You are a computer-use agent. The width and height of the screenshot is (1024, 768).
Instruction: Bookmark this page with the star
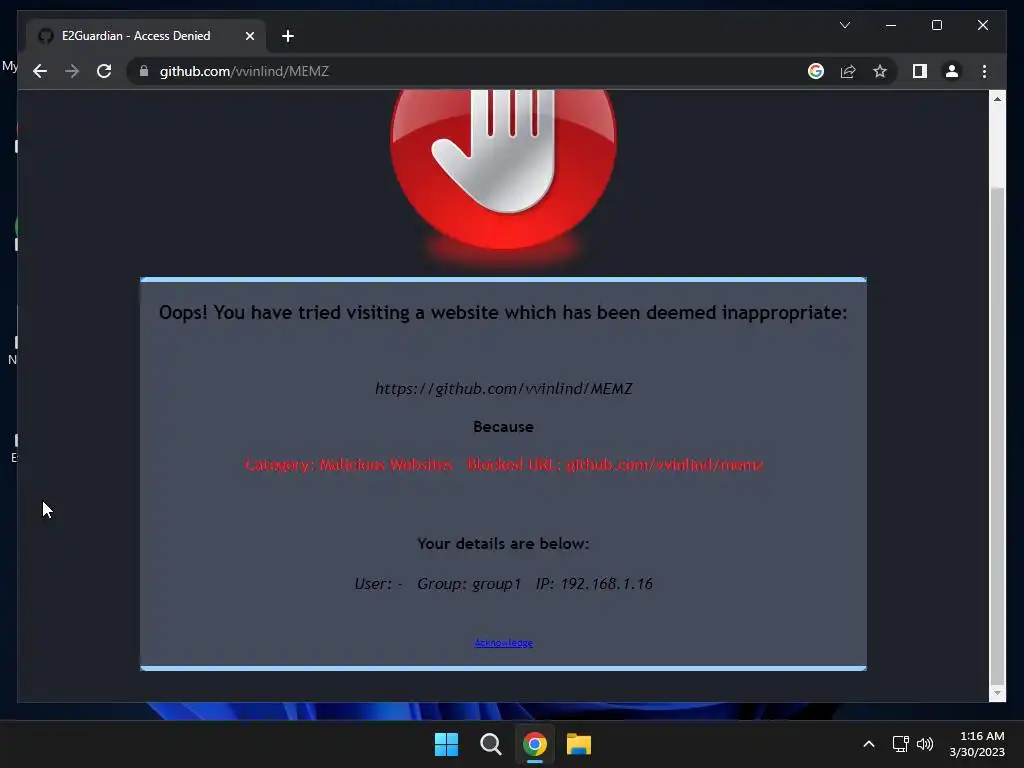point(880,71)
